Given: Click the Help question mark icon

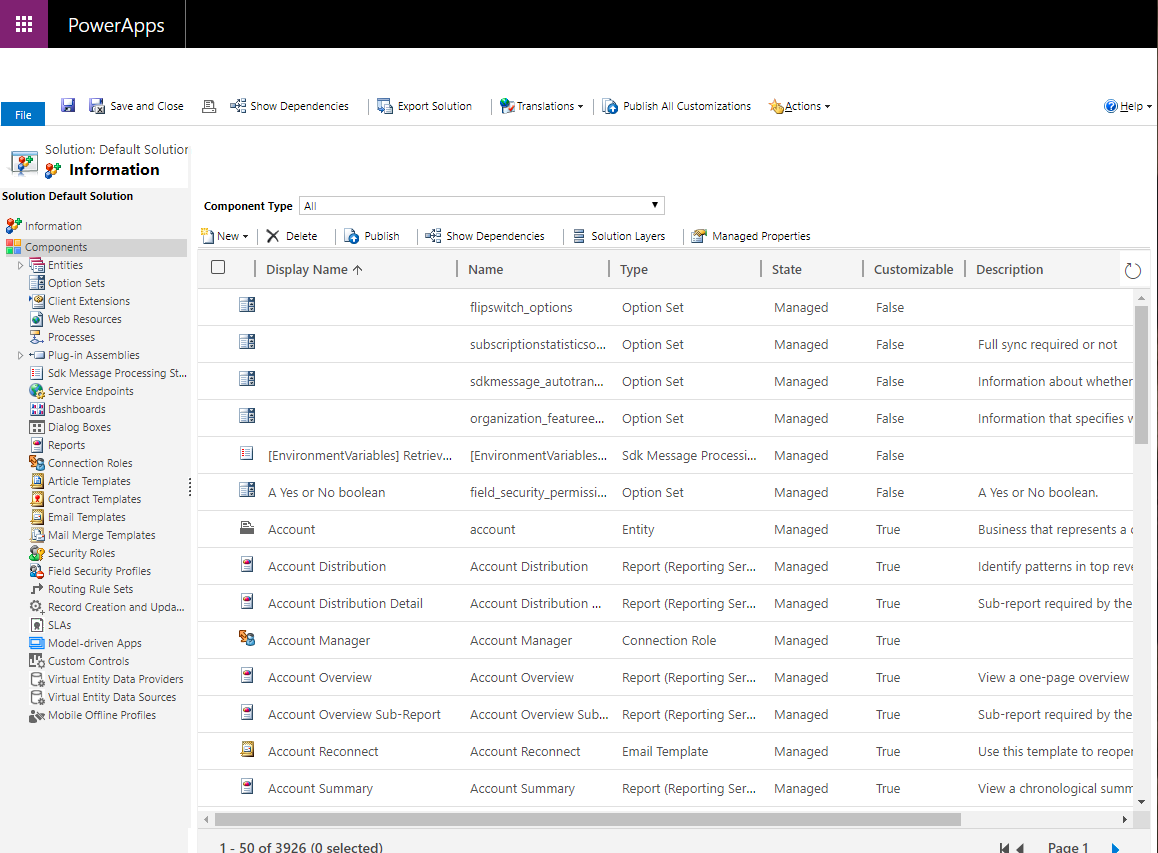Looking at the screenshot, I should [1111, 106].
